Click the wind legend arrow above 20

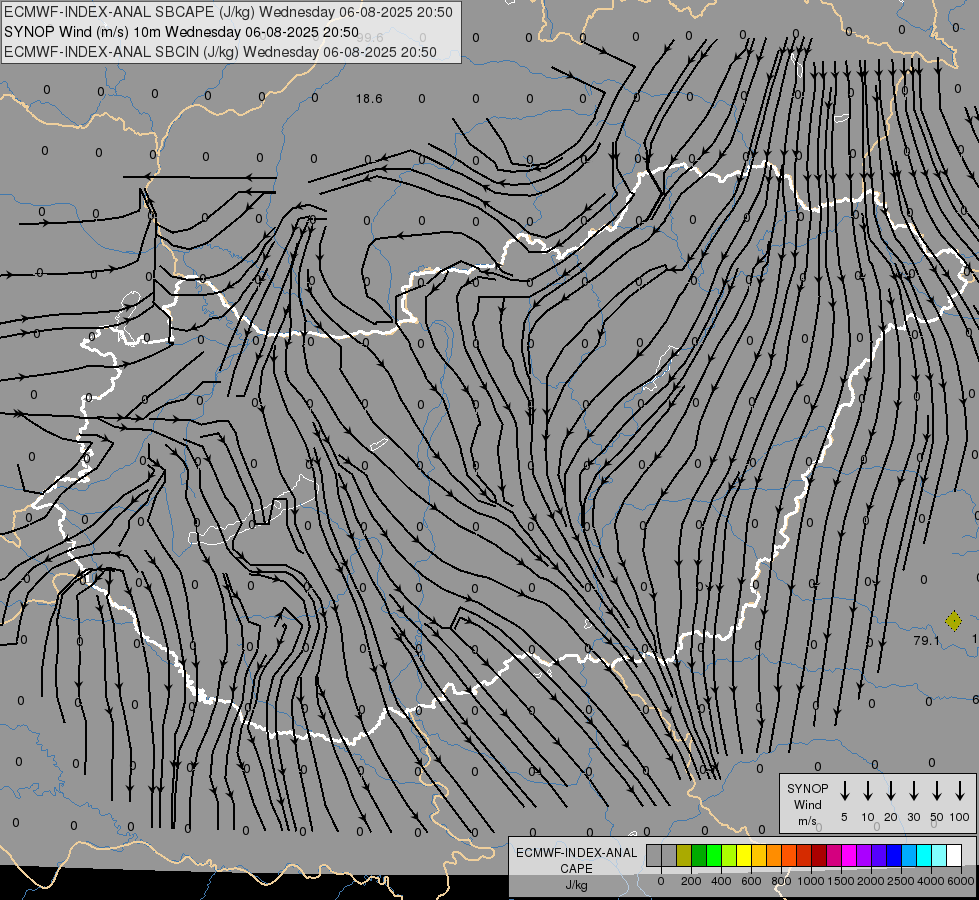pyautogui.click(x=891, y=791)
